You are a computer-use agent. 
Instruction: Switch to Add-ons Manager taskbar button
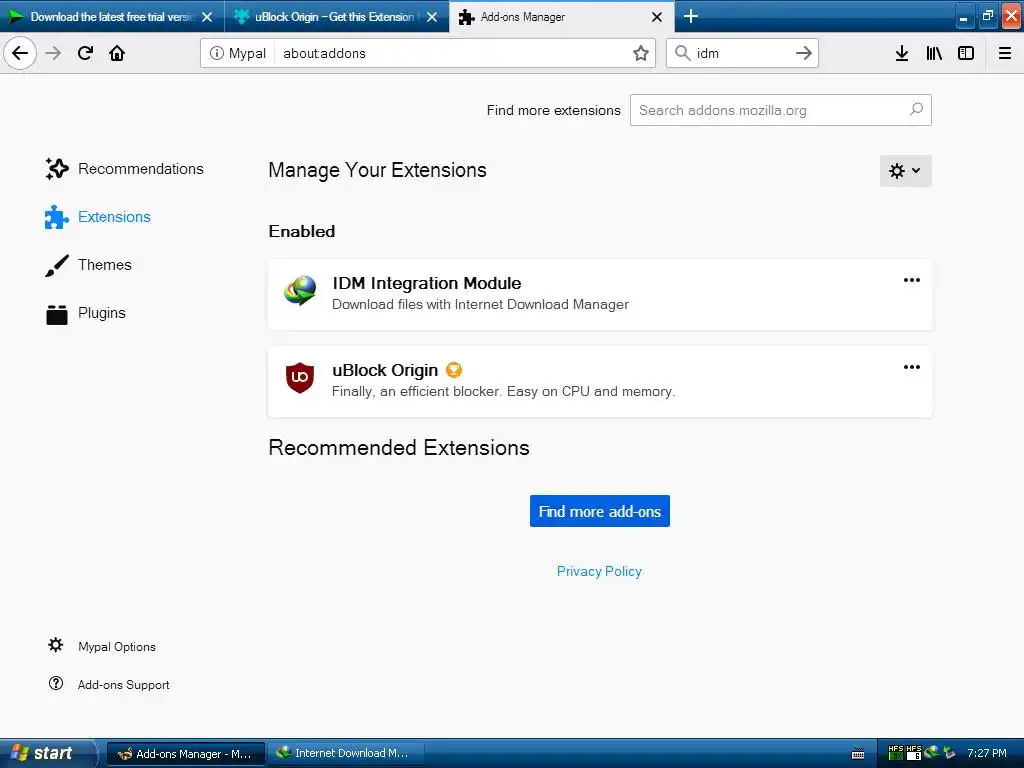[185, 754]
